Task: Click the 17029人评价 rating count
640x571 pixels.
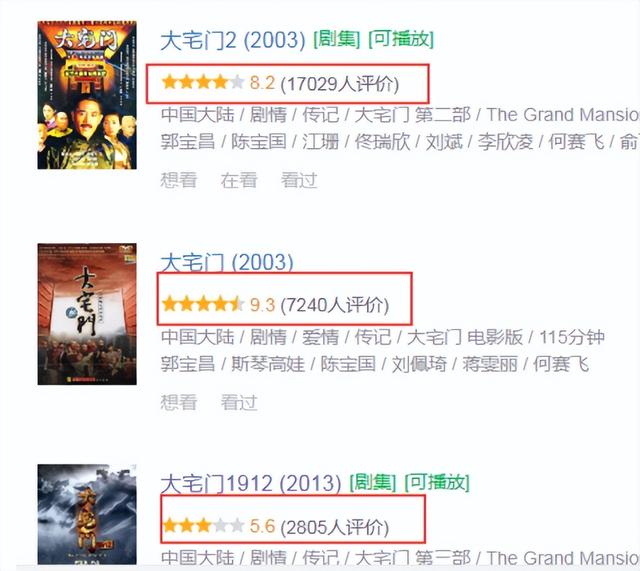Action: (340, 84)
